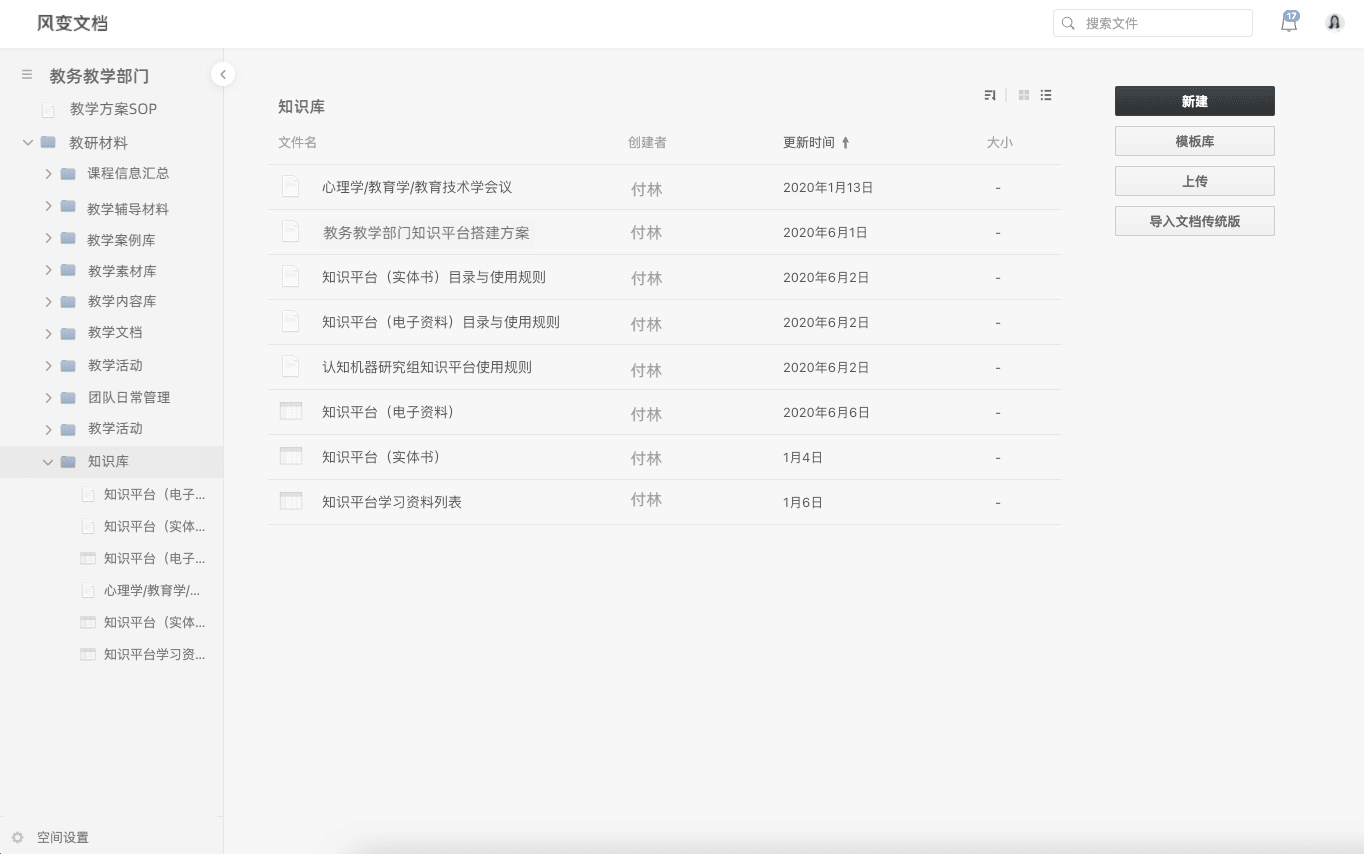
Task: Sort by the 大小 column header
Action: [x=999, y=143]
